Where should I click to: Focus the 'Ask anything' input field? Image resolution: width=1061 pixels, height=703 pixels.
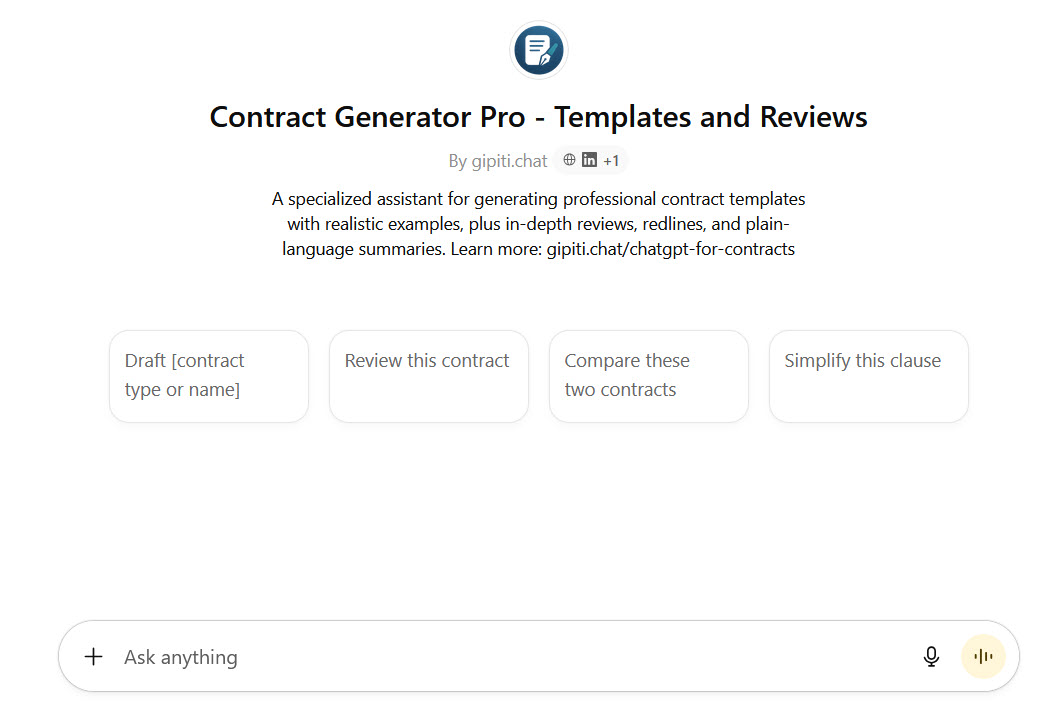point(400,657)
